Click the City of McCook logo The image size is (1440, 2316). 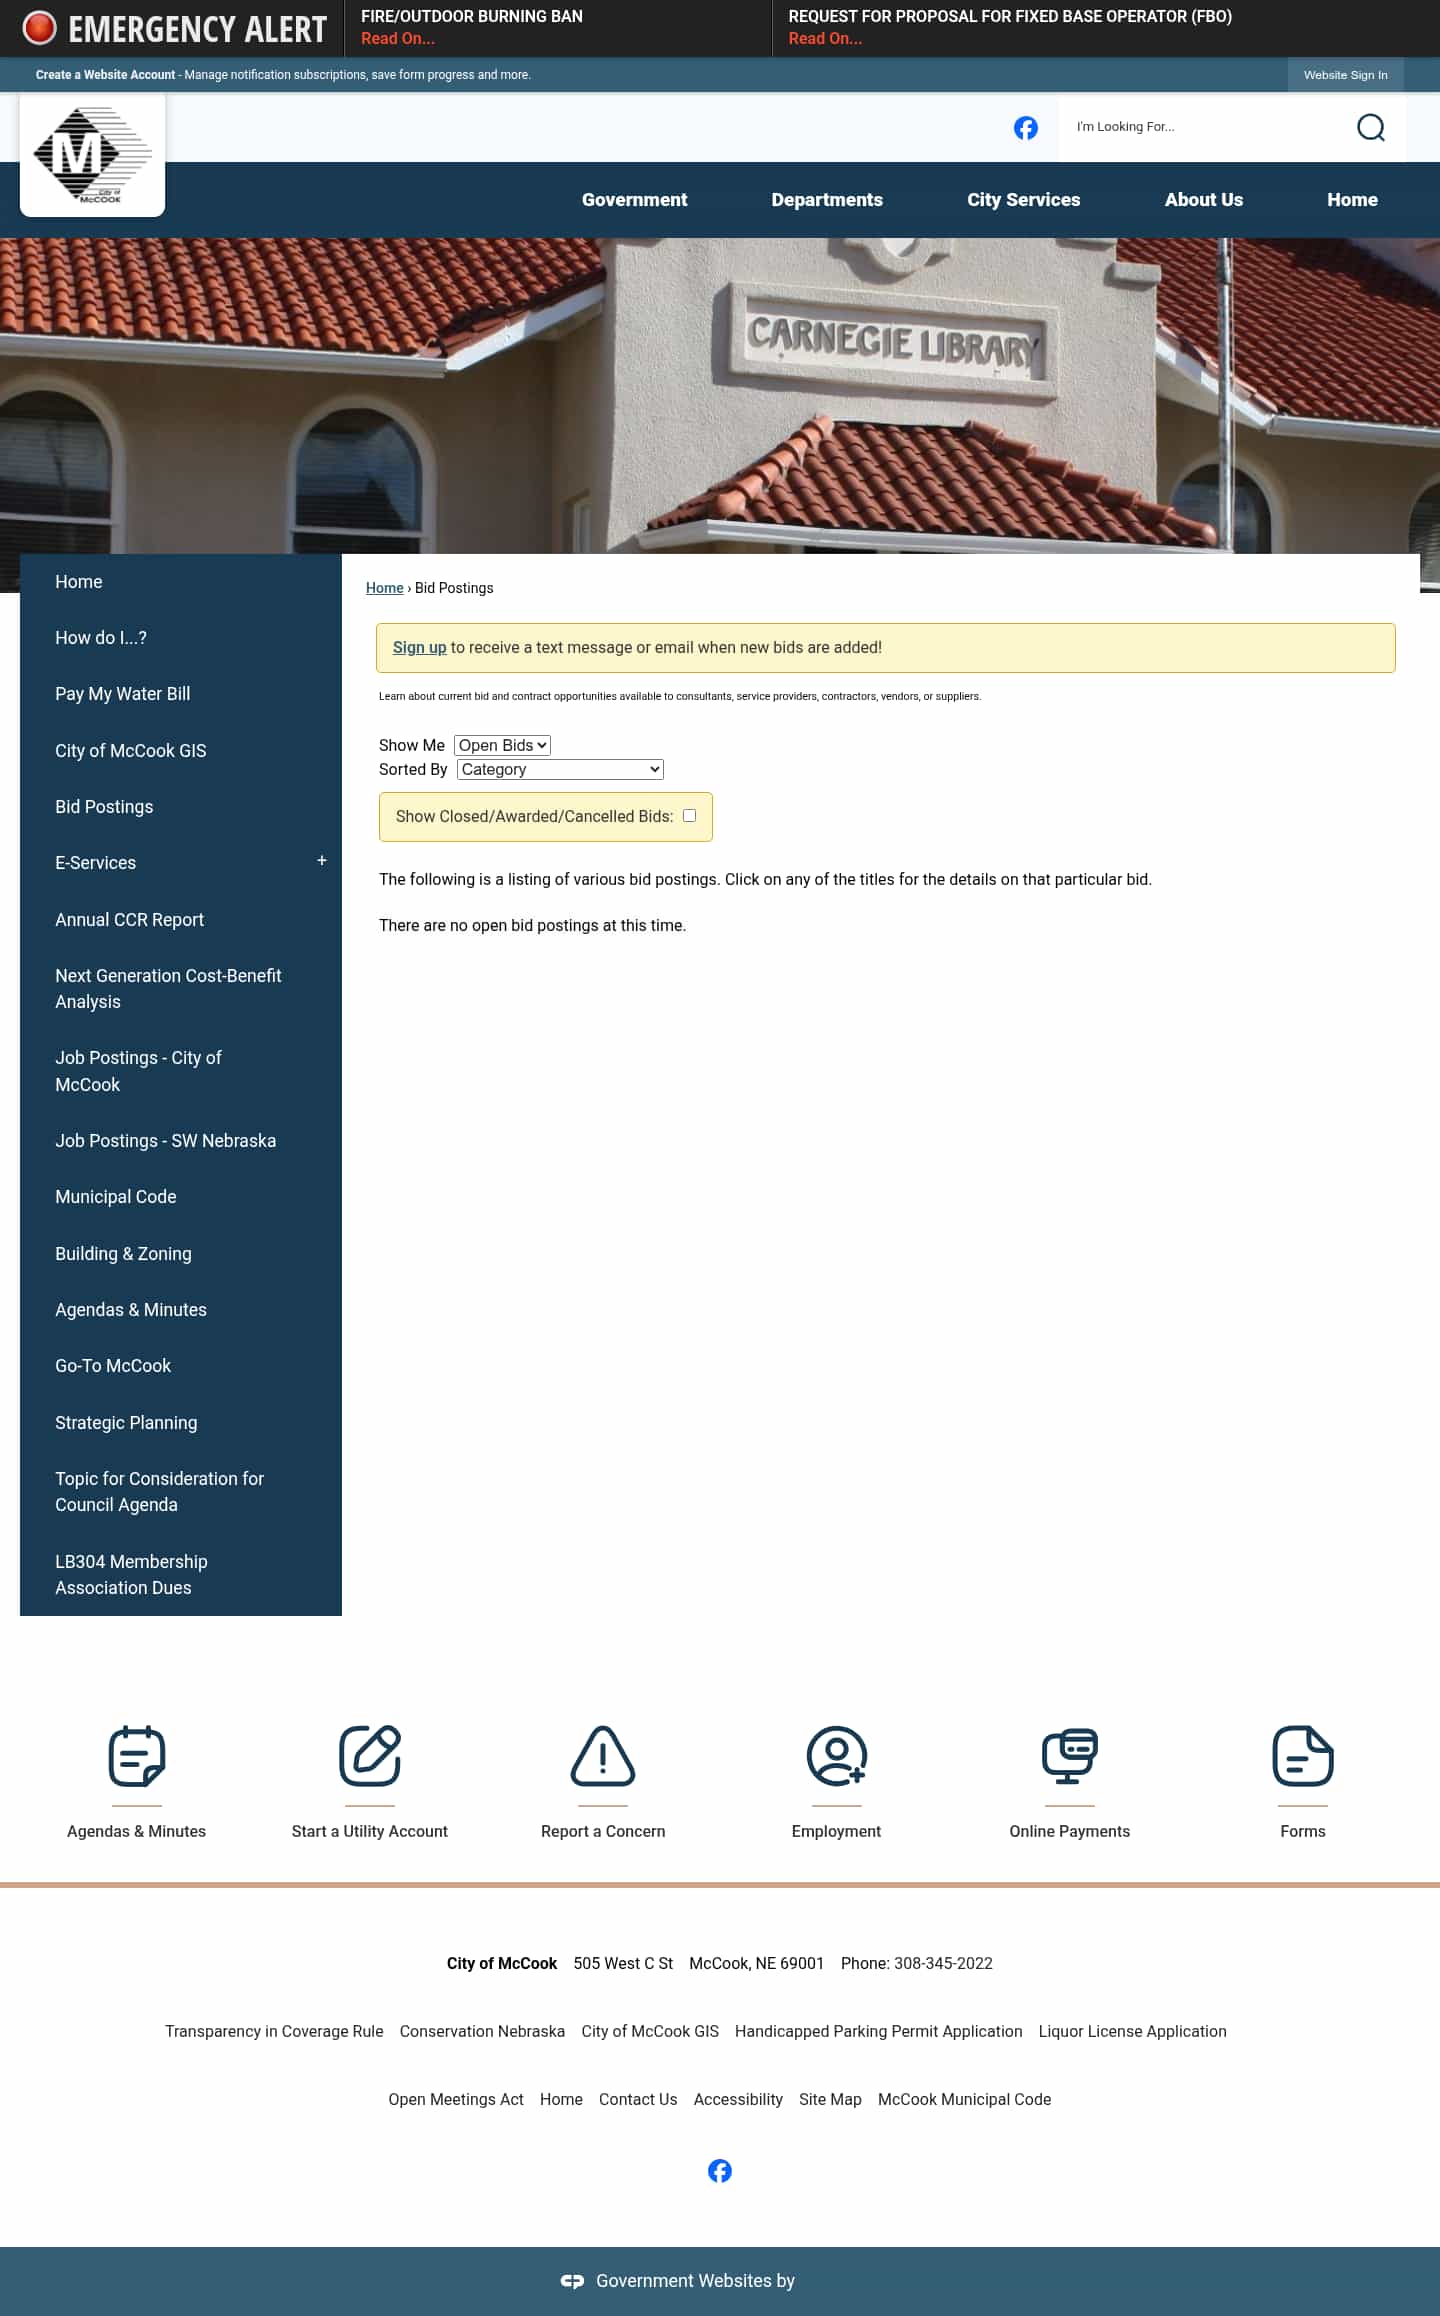coord(92,155)
